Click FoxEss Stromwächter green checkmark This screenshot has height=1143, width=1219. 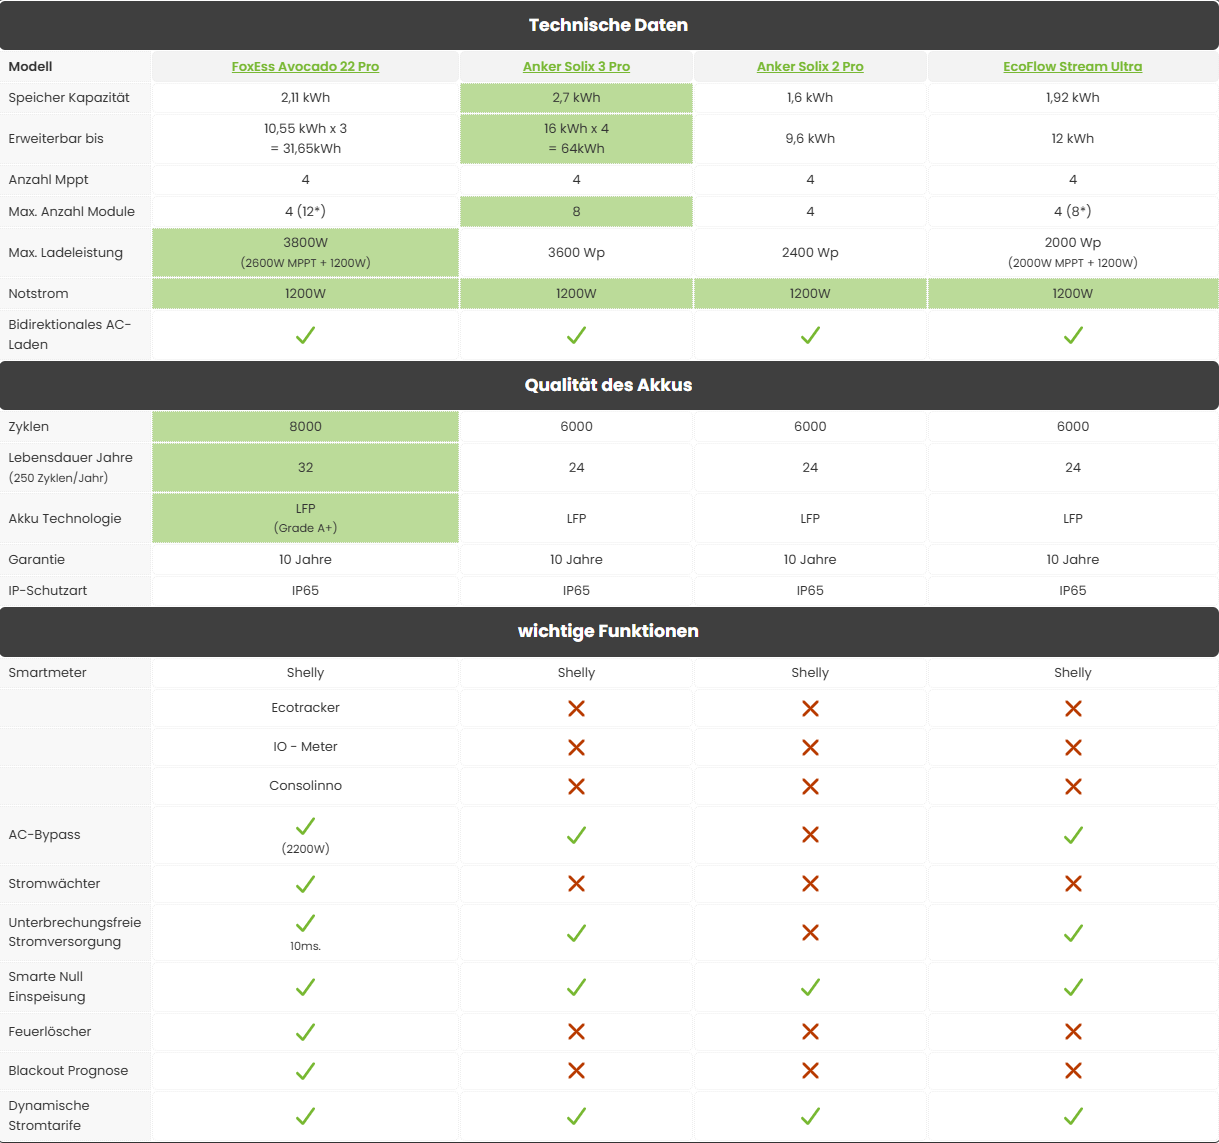pyautogui.click(x=305, y=884)
